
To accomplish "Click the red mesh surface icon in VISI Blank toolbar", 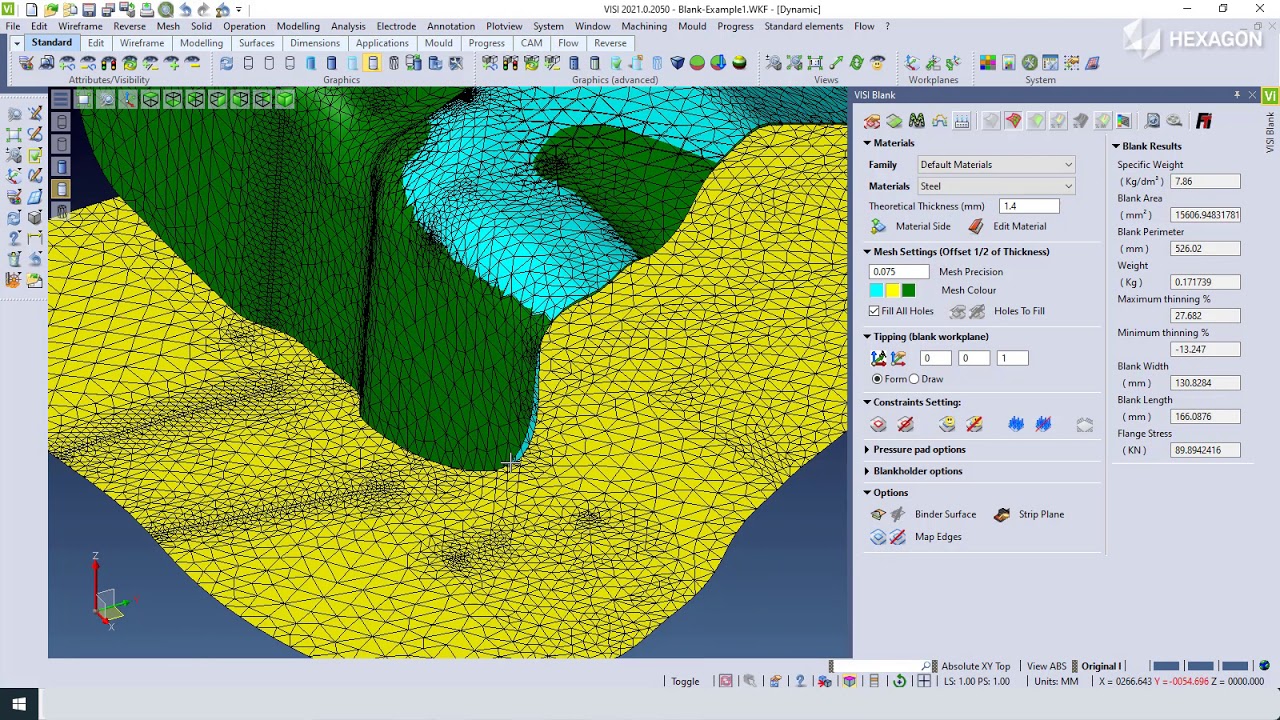I will pyautogui.click(x=1013, y=121).
